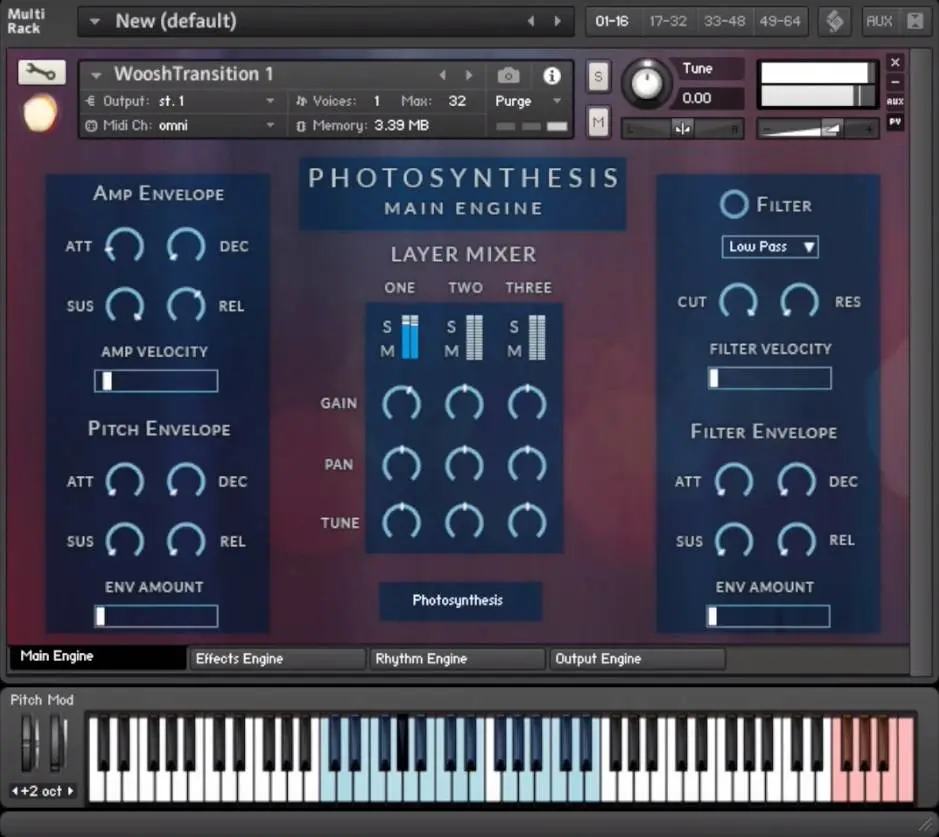This screenshot has height=837, width=939.
Task: Select the 33-48 rack page
Action: [724, 22]
